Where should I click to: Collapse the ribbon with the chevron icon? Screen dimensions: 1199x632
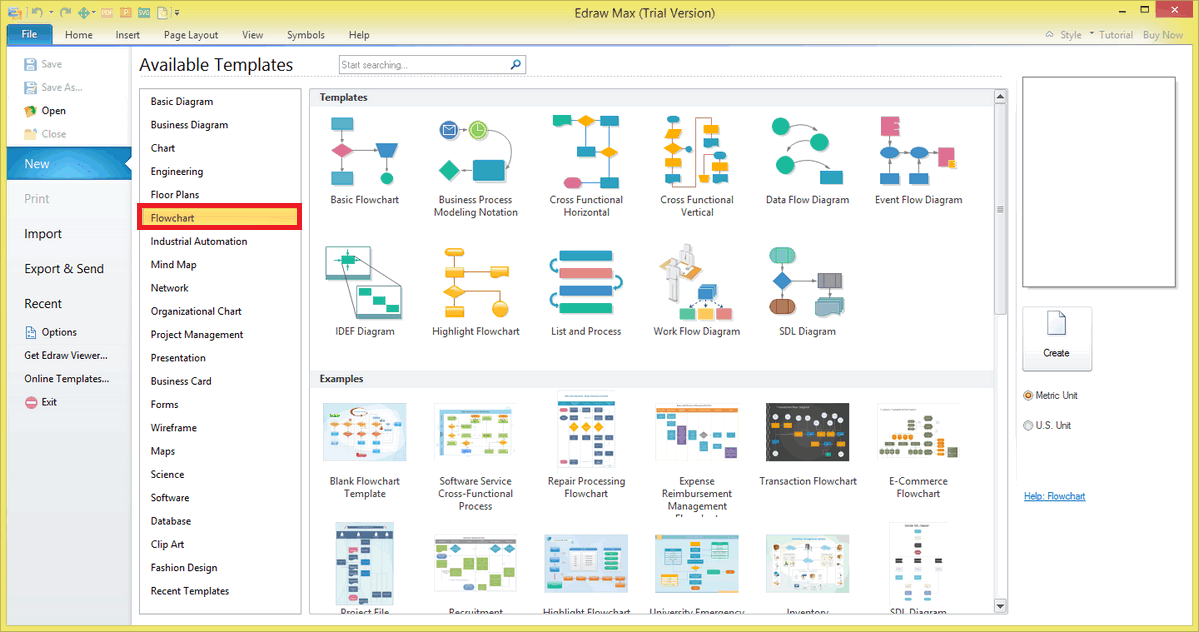[1049, 34]
